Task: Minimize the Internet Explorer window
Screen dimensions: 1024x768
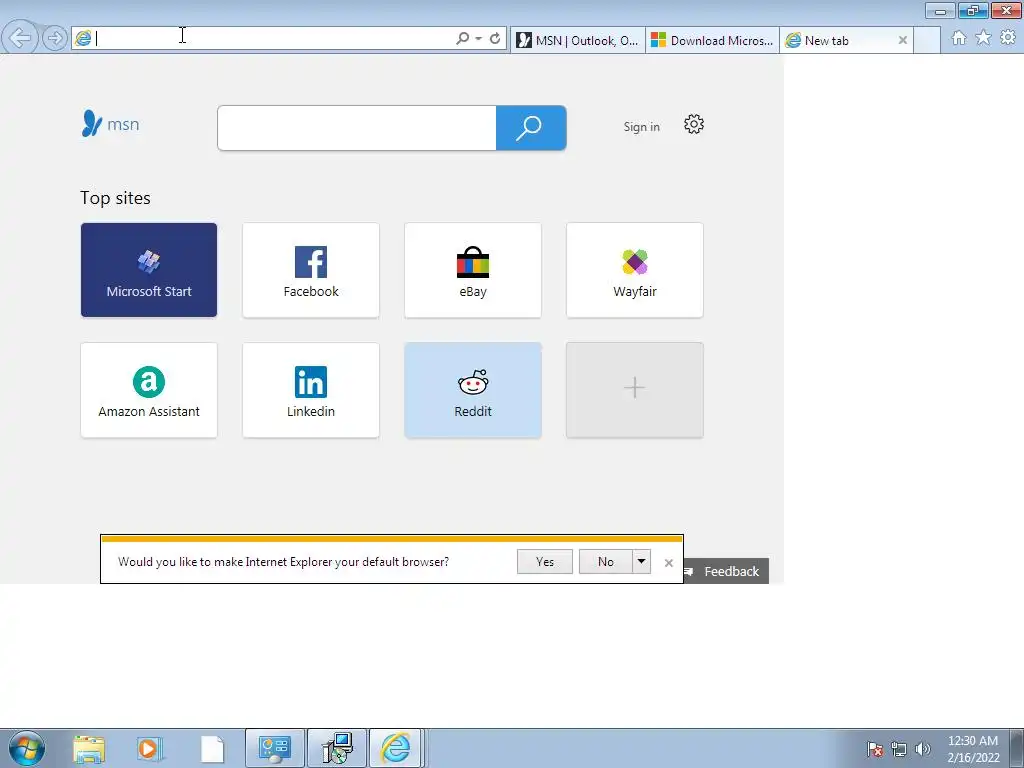Action: pyautogui.click(x=940, y=10)
